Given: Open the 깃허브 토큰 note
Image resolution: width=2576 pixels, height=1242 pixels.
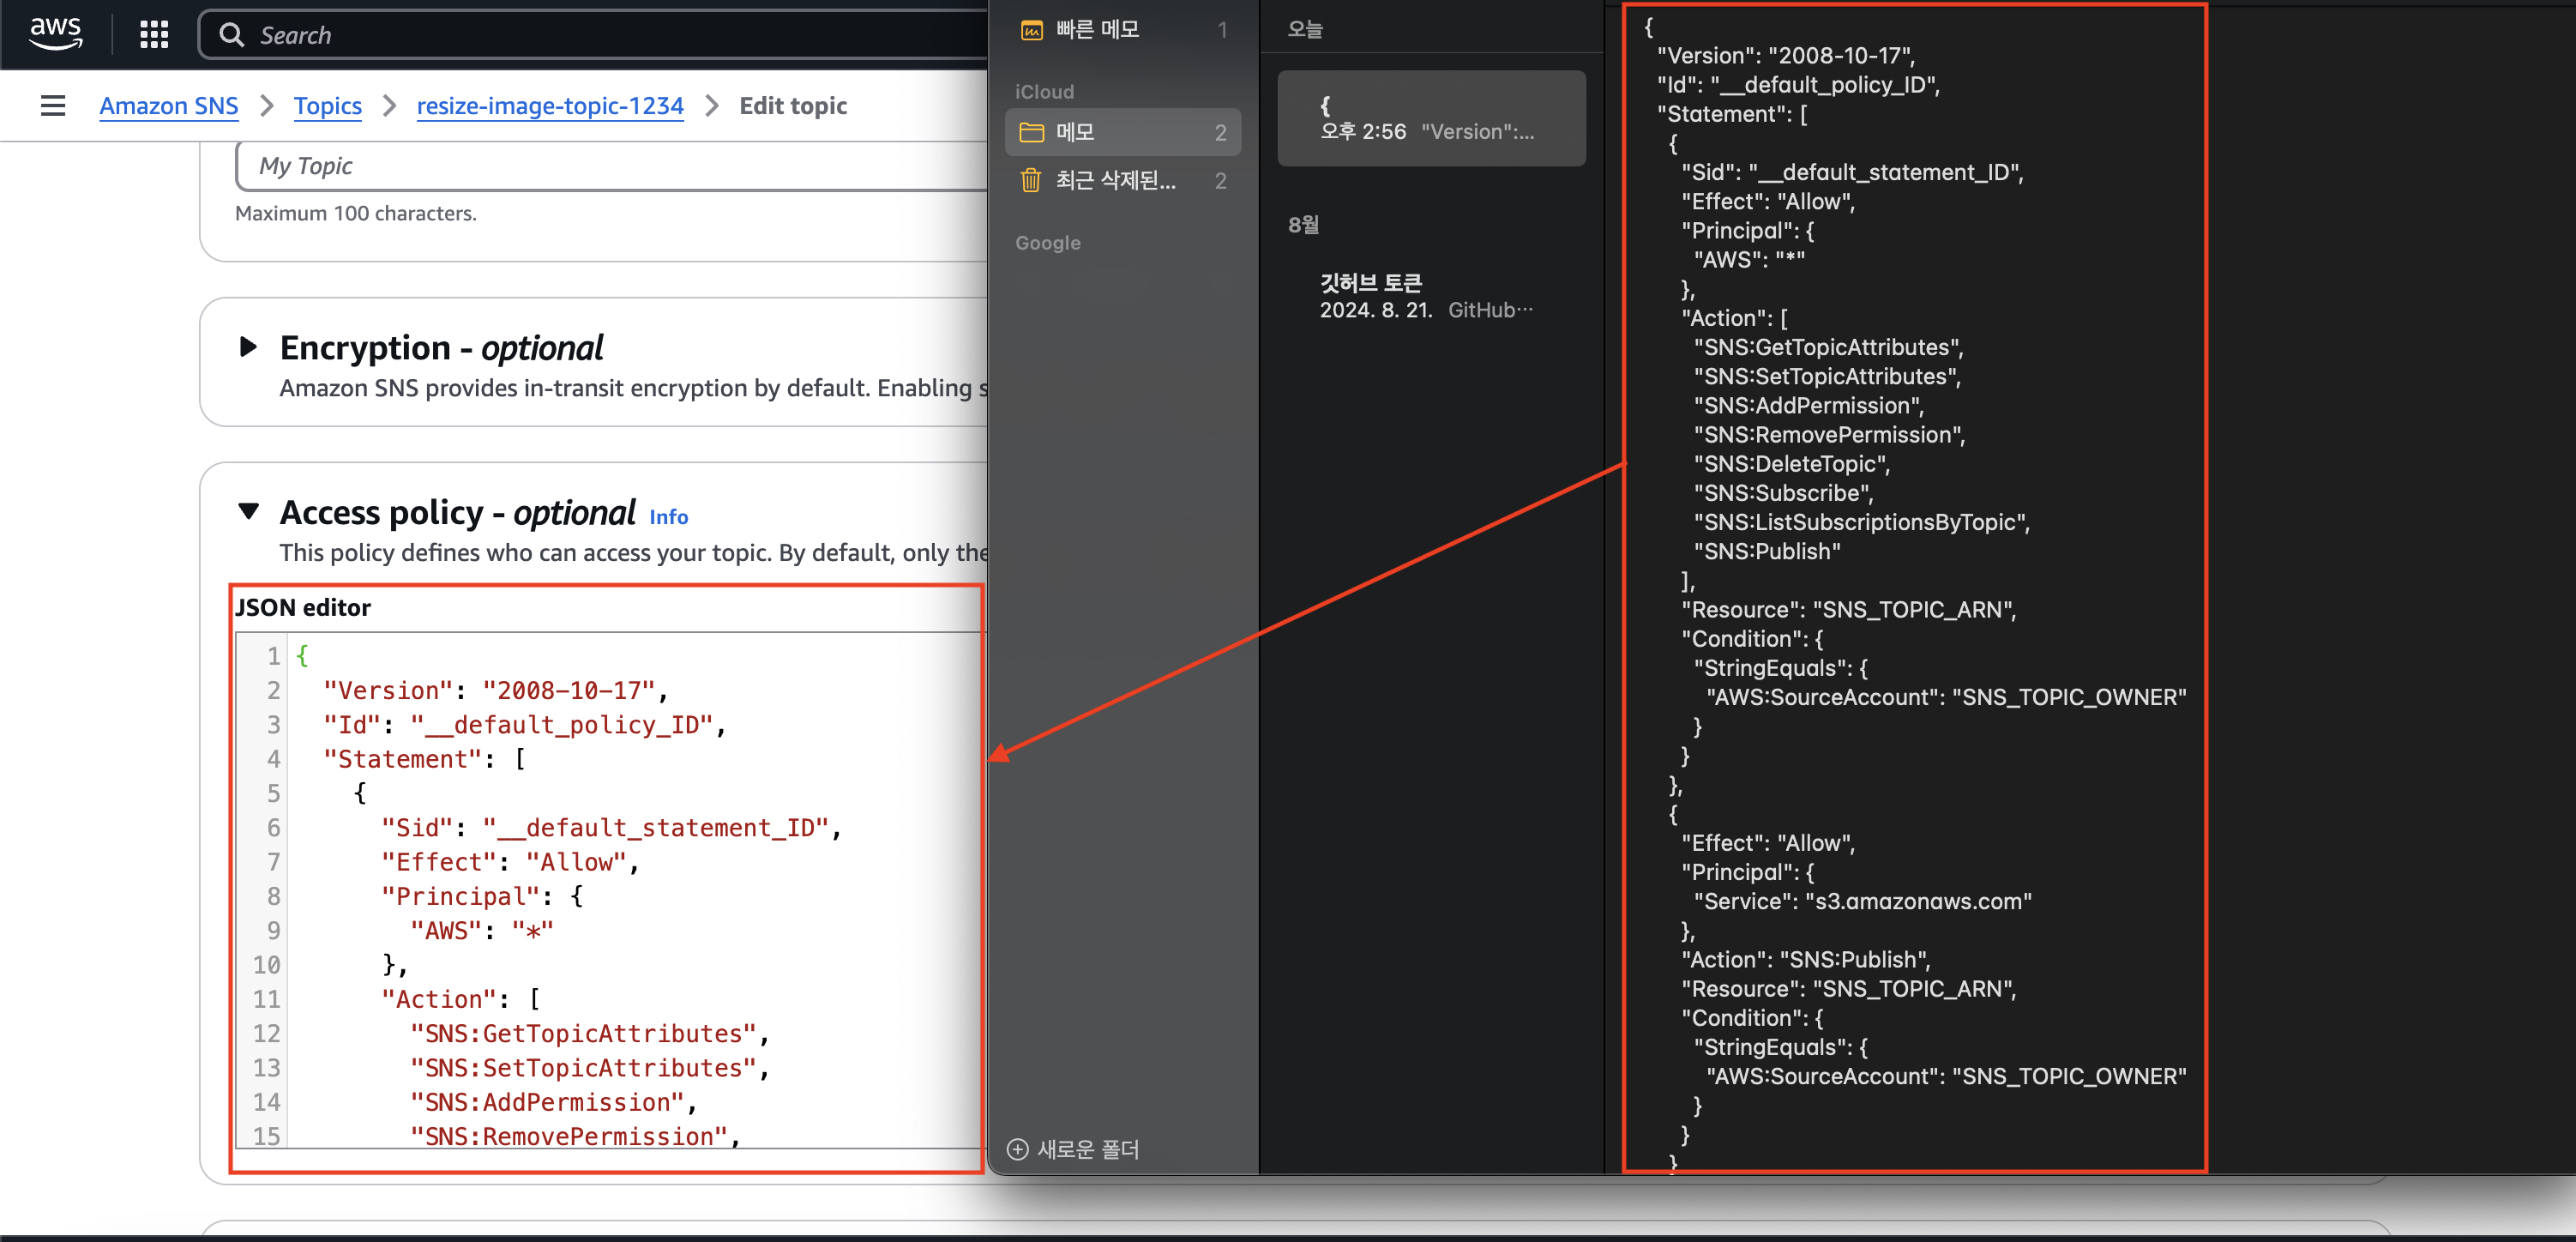Looking at the screenshot, I should click(x=1431, y=296).
